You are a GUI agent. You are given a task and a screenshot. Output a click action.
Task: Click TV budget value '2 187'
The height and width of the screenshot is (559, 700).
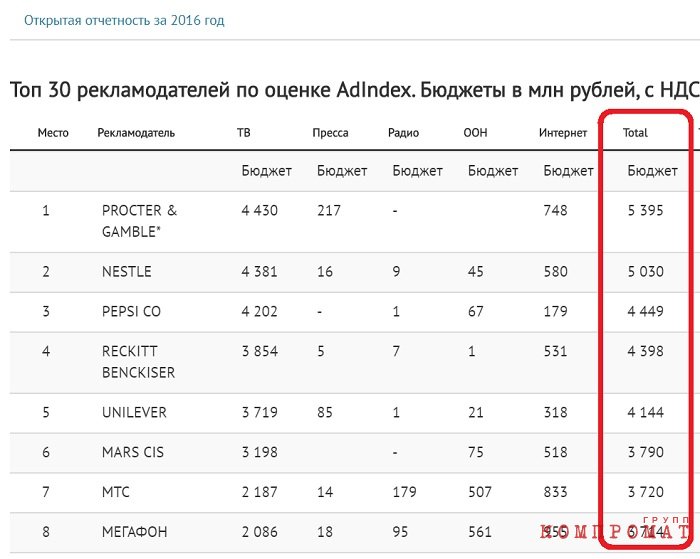259,492
